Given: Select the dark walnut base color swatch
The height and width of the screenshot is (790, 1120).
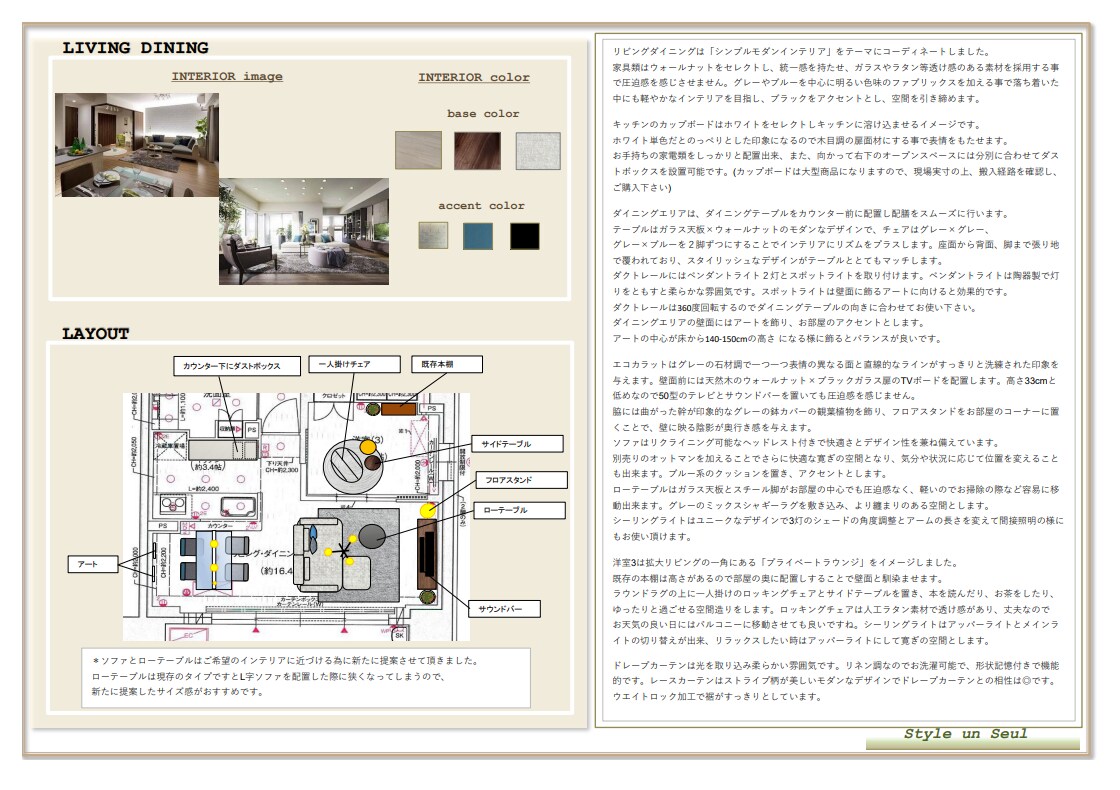Looking at the screenshot, I should pos(477,150).
